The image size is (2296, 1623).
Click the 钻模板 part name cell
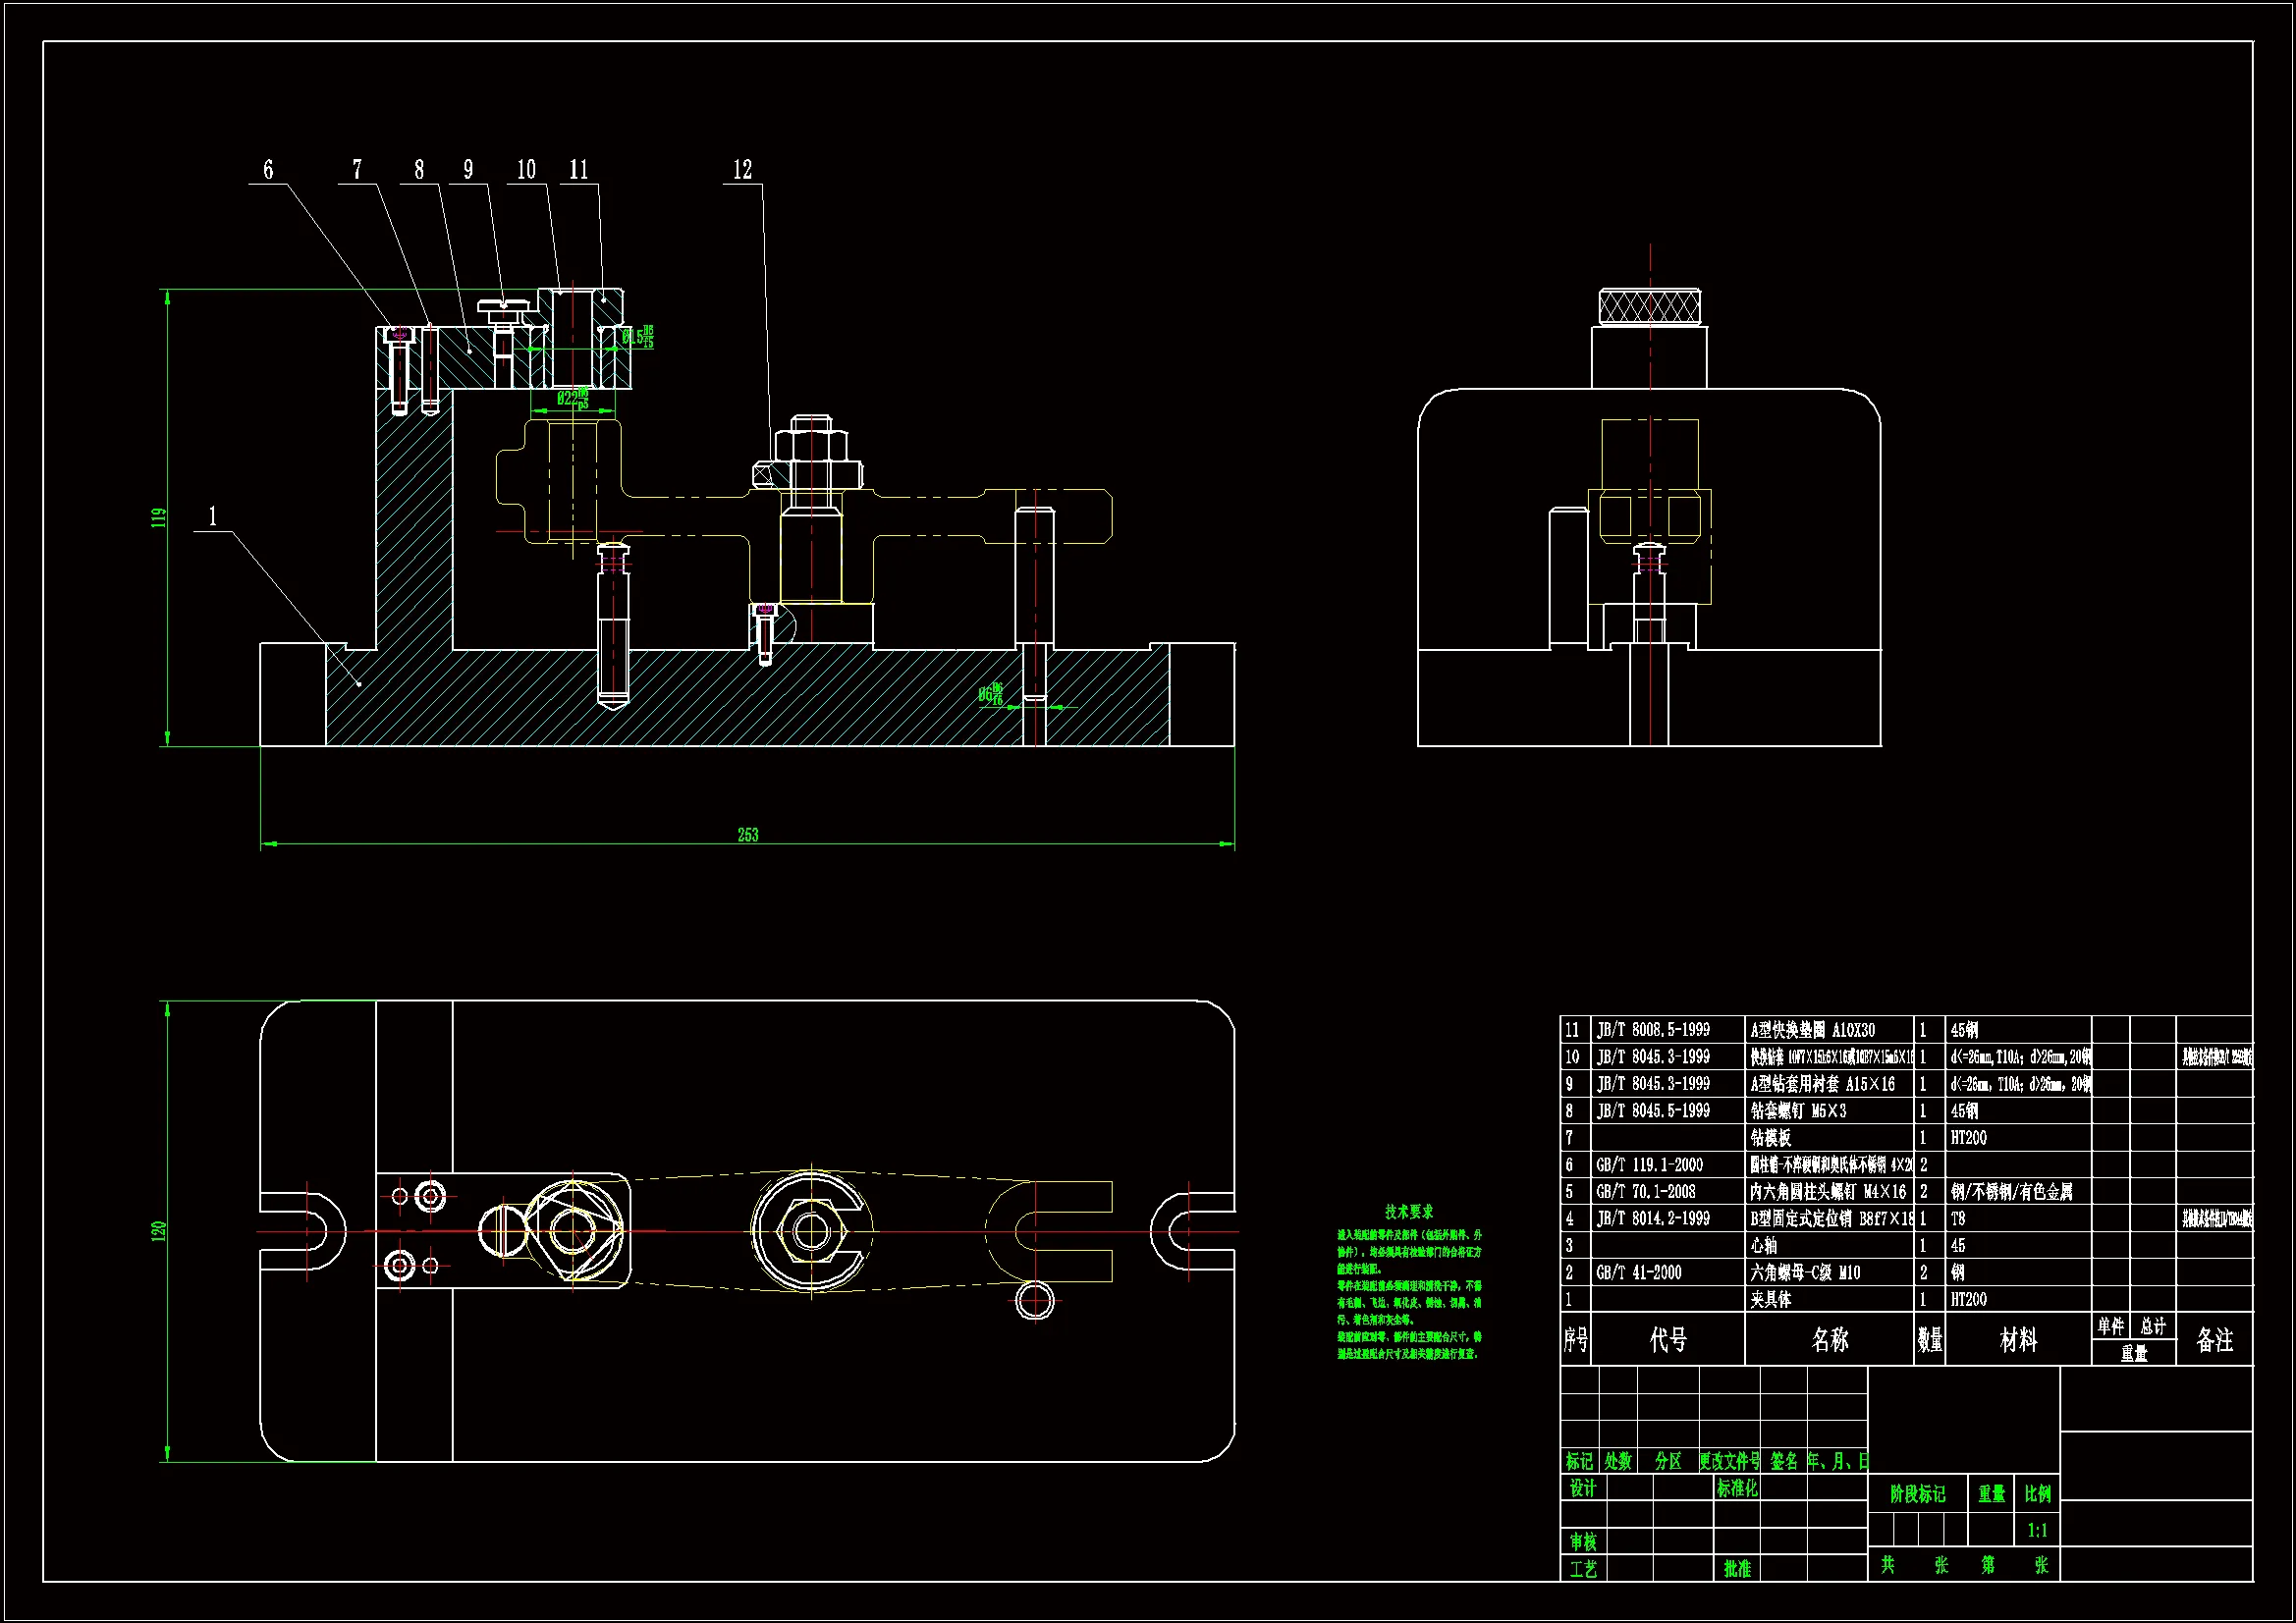tap(1771, 1138)
